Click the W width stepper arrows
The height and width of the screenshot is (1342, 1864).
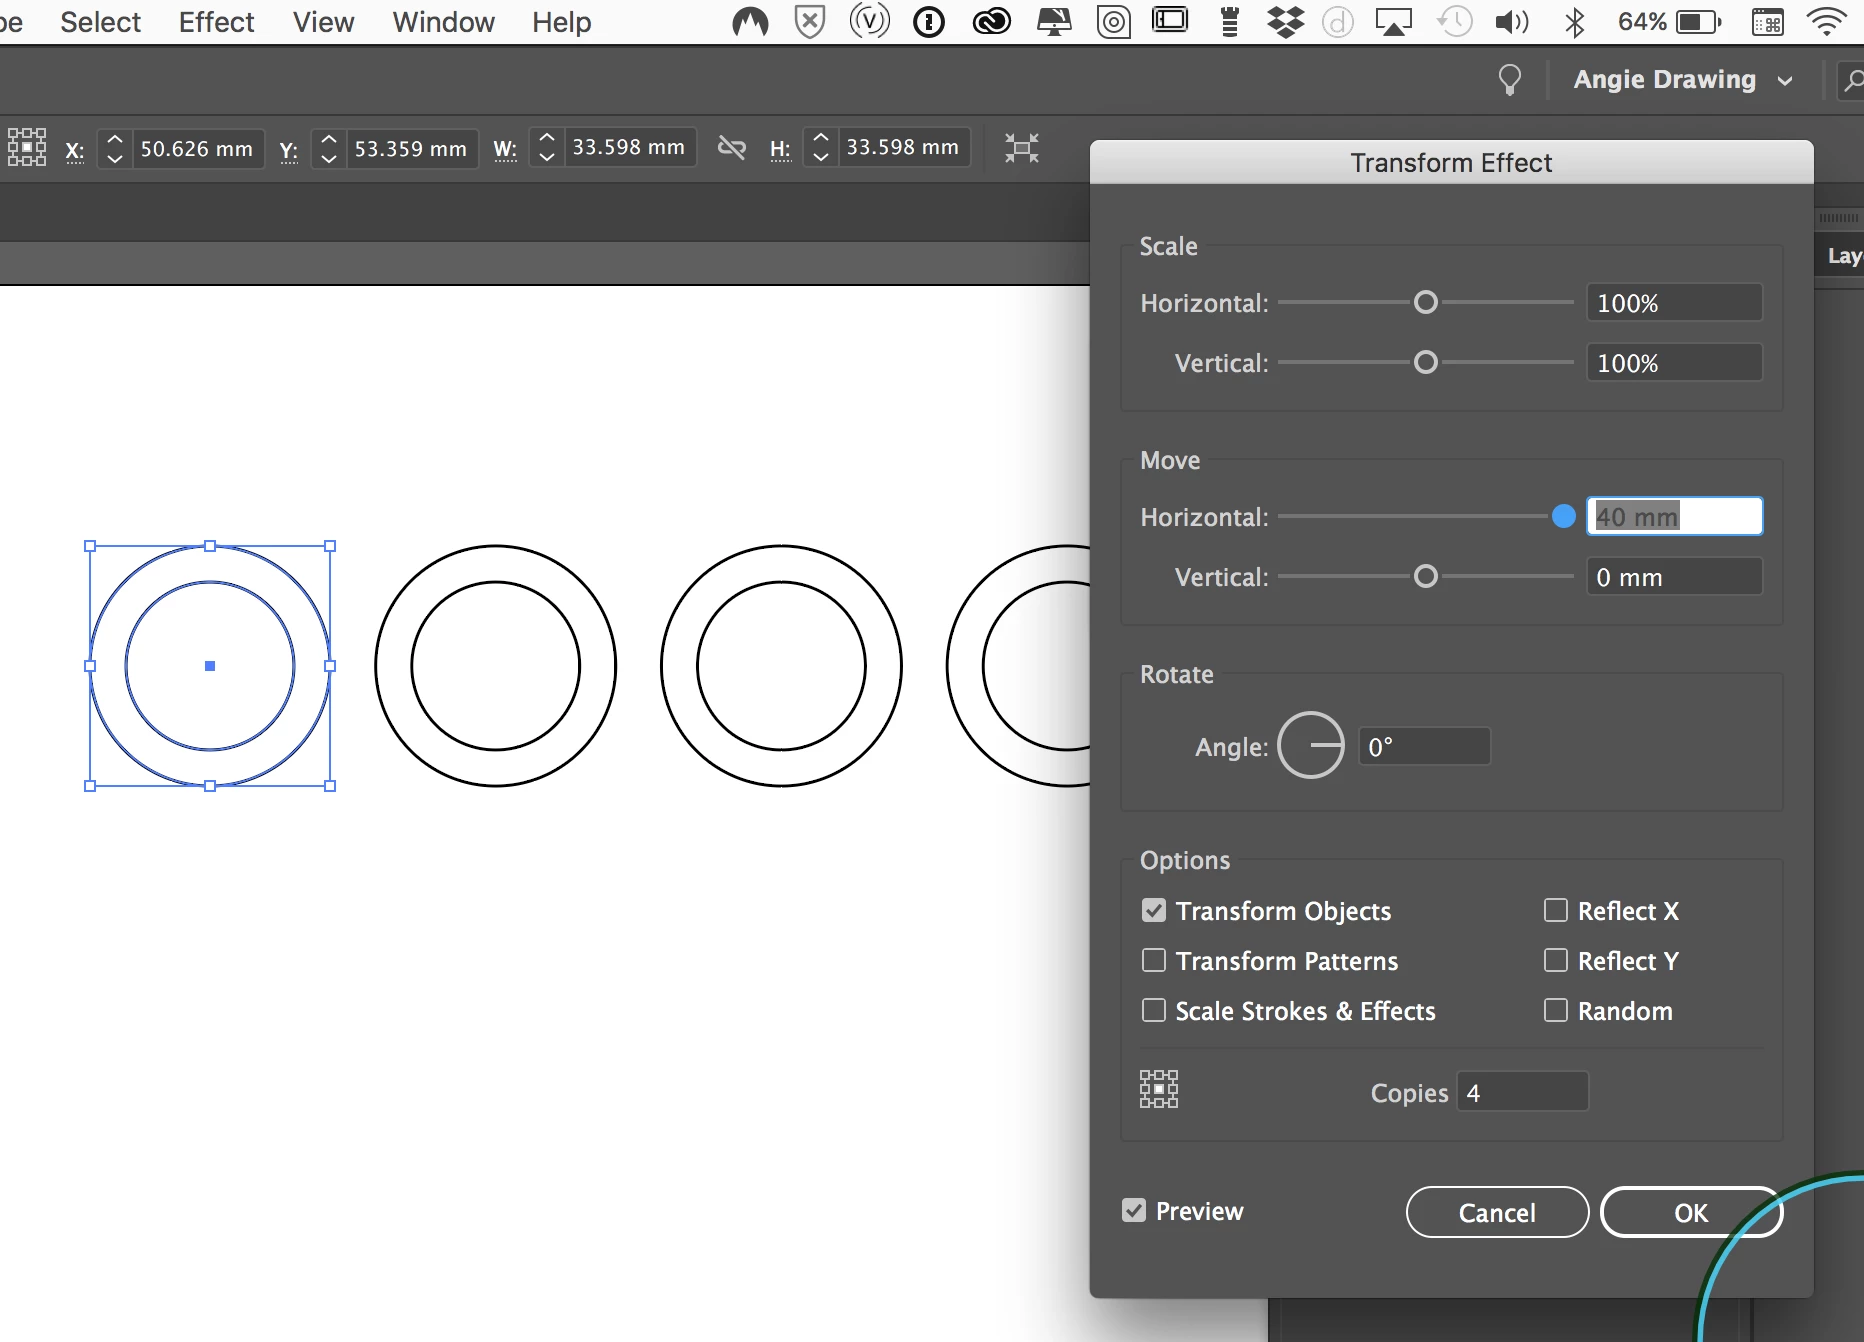point(546,147)
